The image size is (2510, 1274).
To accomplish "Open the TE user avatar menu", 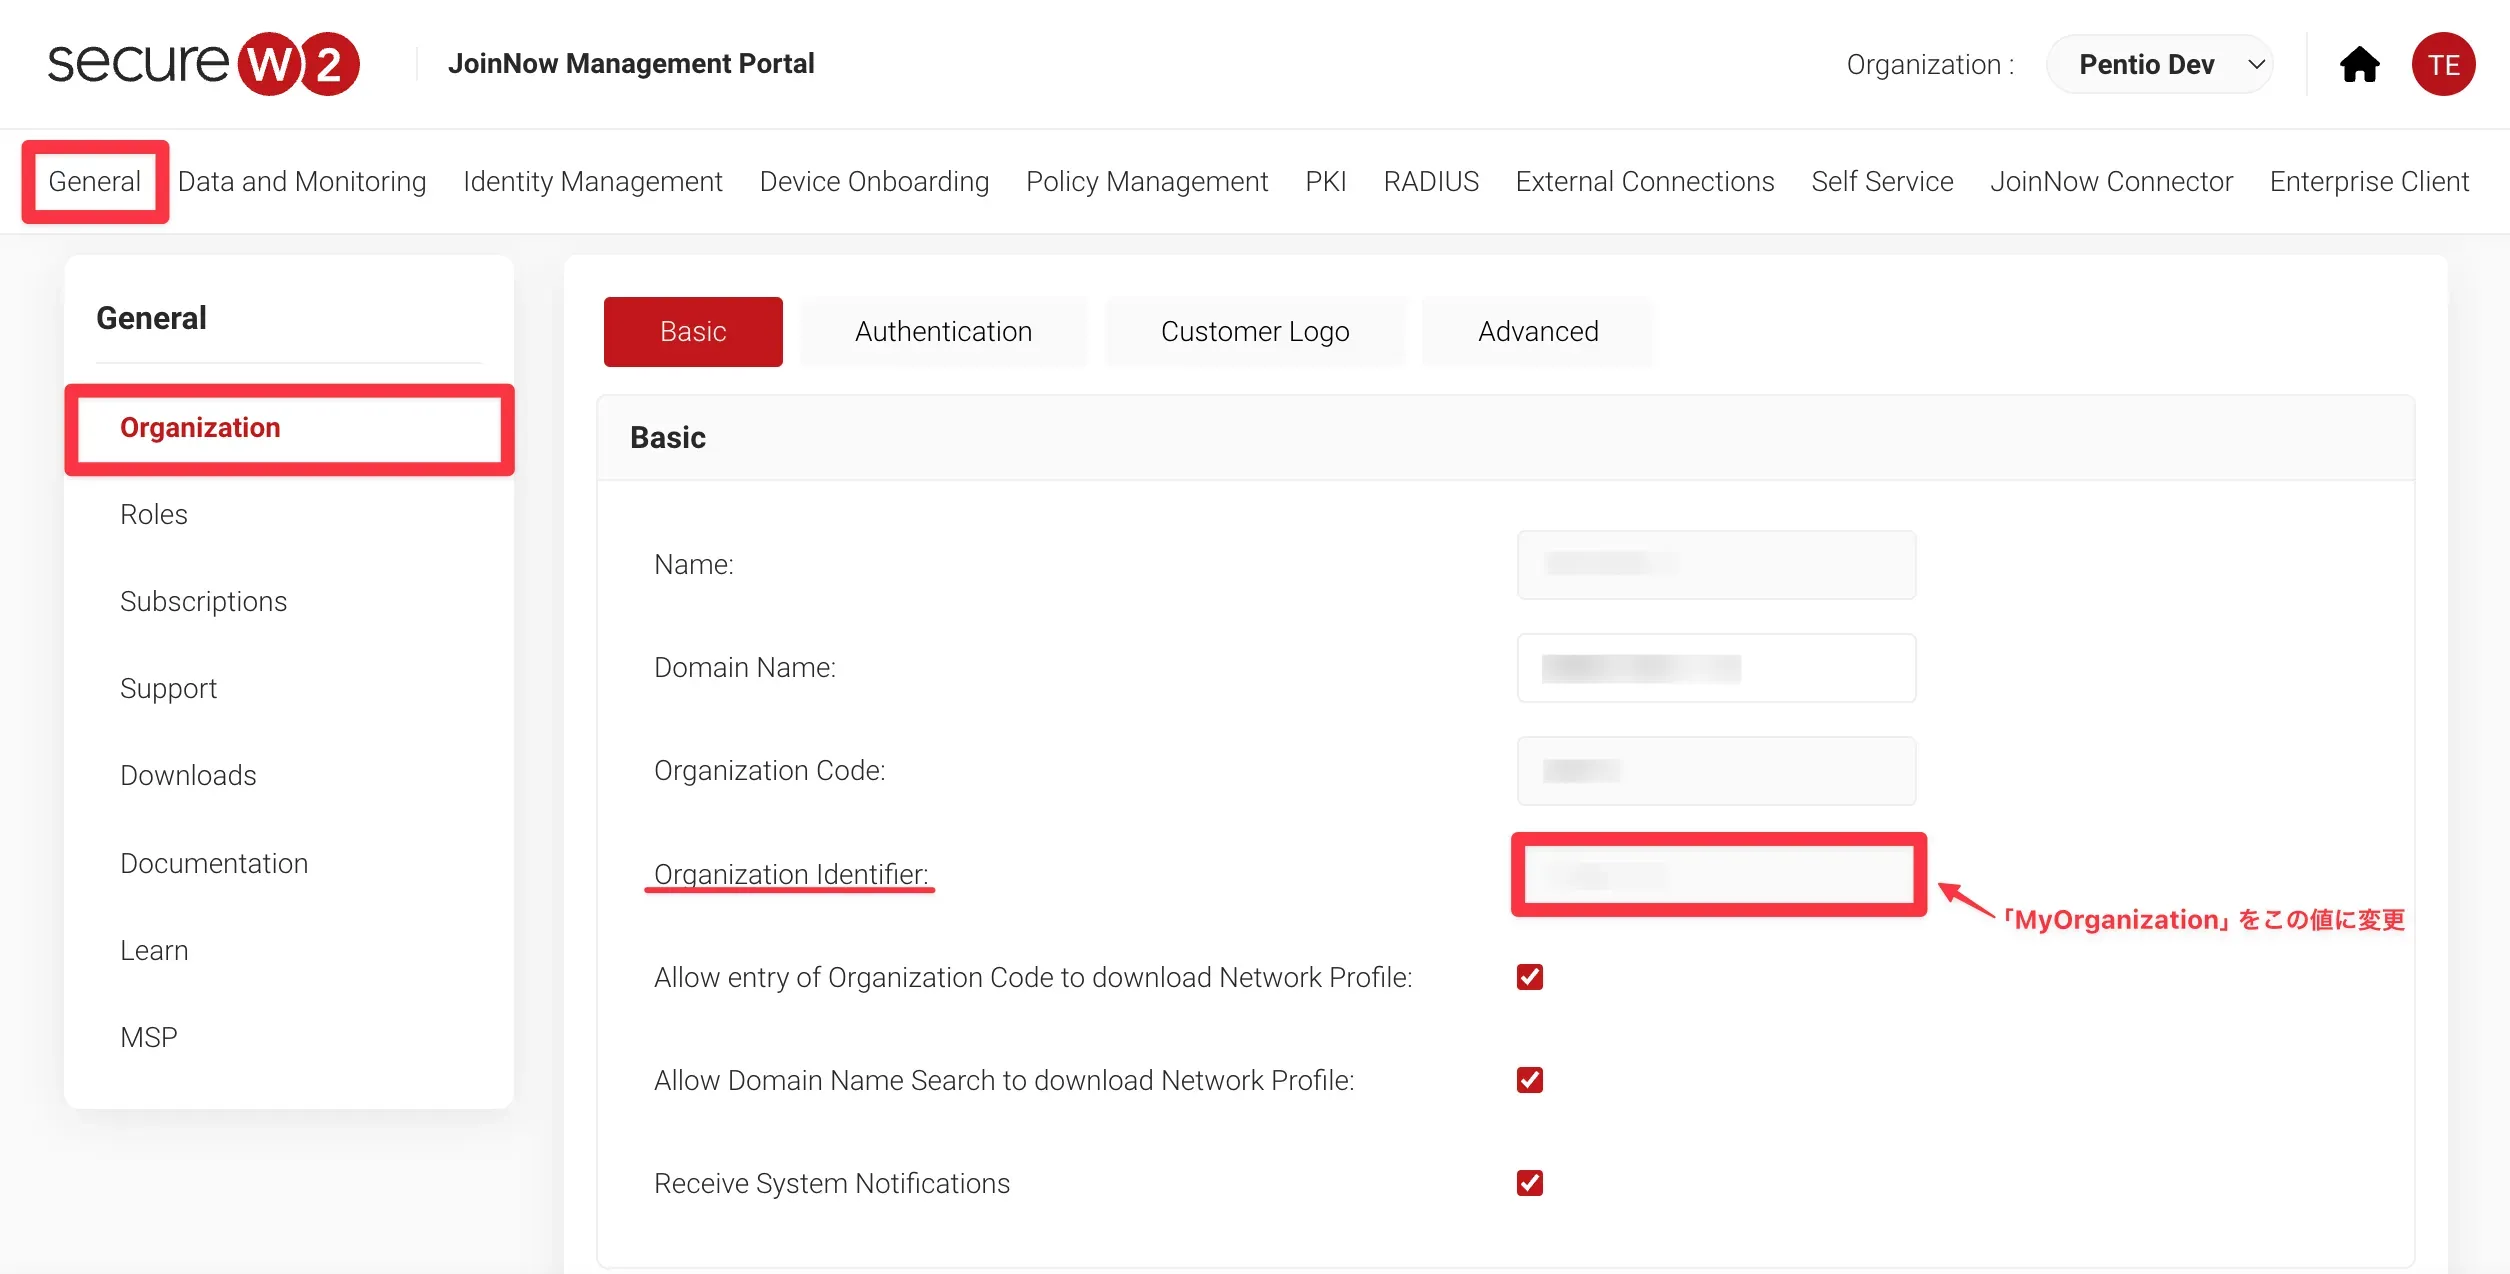I will [2442, 65].
